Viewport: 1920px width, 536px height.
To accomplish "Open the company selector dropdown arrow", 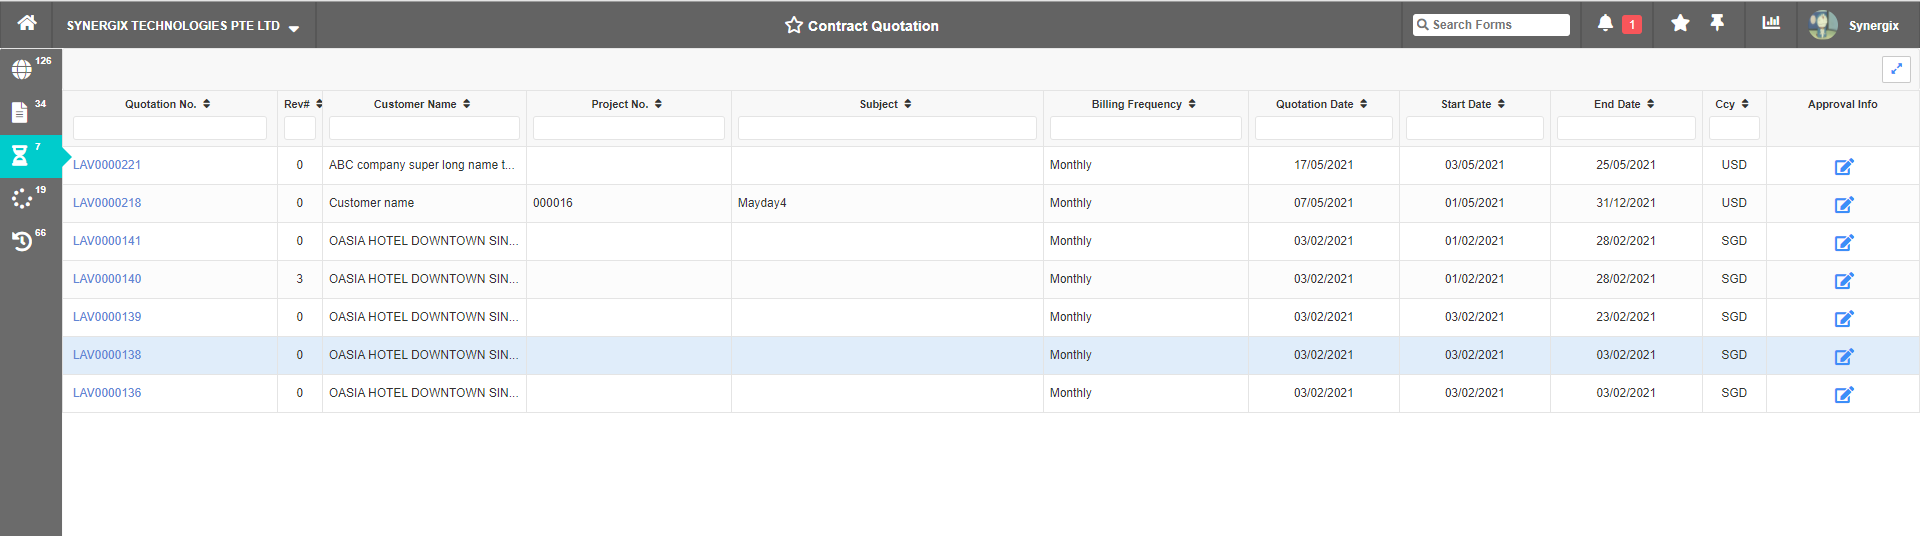I will pyautogui.click(x=294, y=28).
